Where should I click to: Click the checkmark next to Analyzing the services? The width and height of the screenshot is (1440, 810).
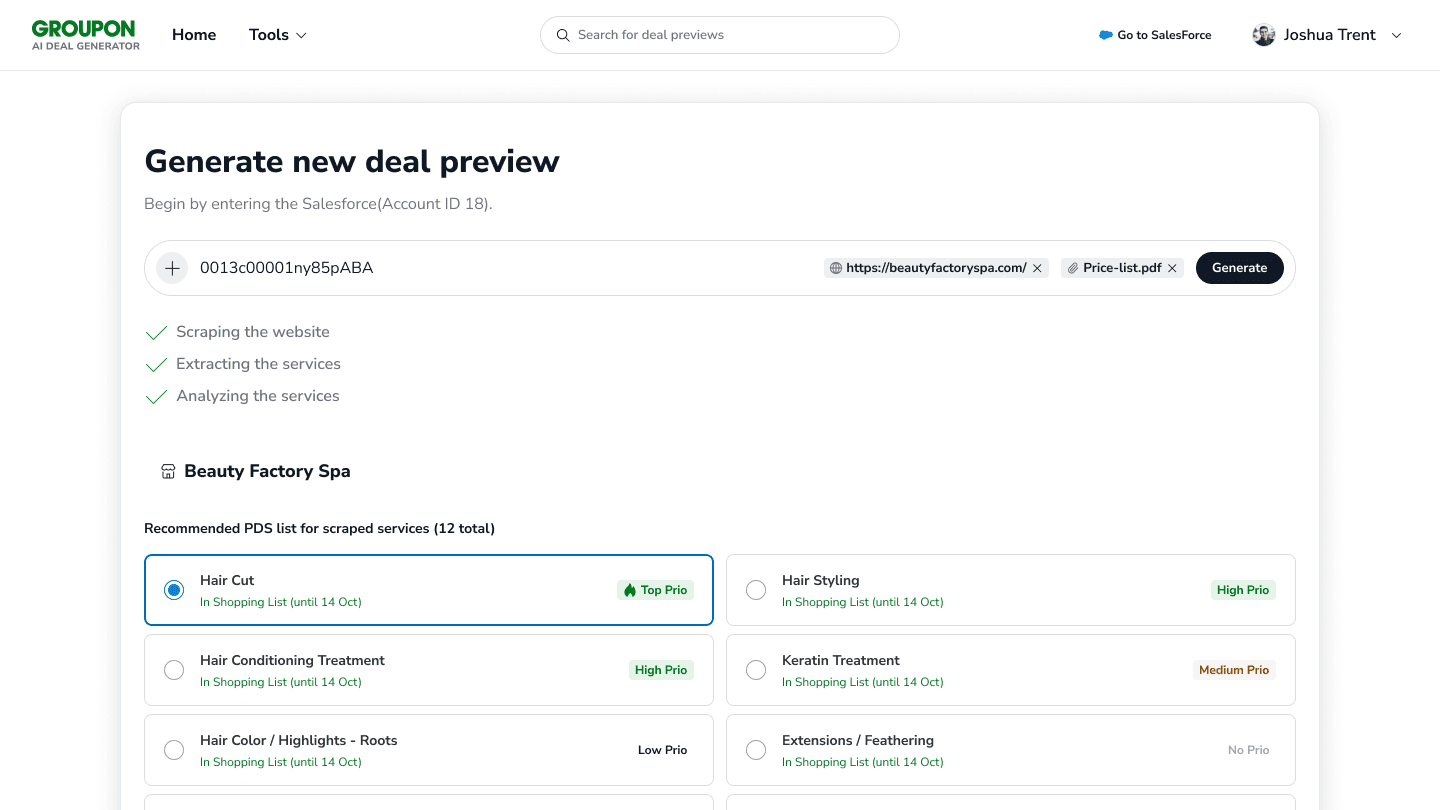coord(156,397)
